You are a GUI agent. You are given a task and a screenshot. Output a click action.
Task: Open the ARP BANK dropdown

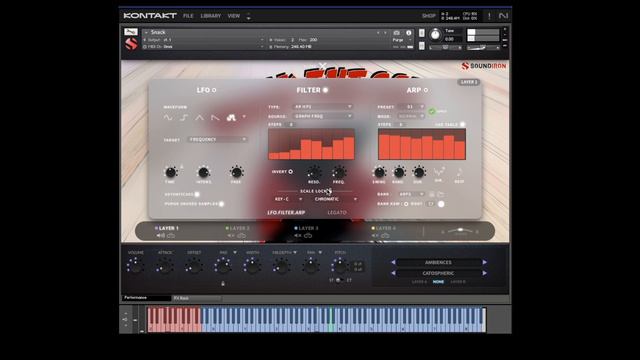pos(411,194)
